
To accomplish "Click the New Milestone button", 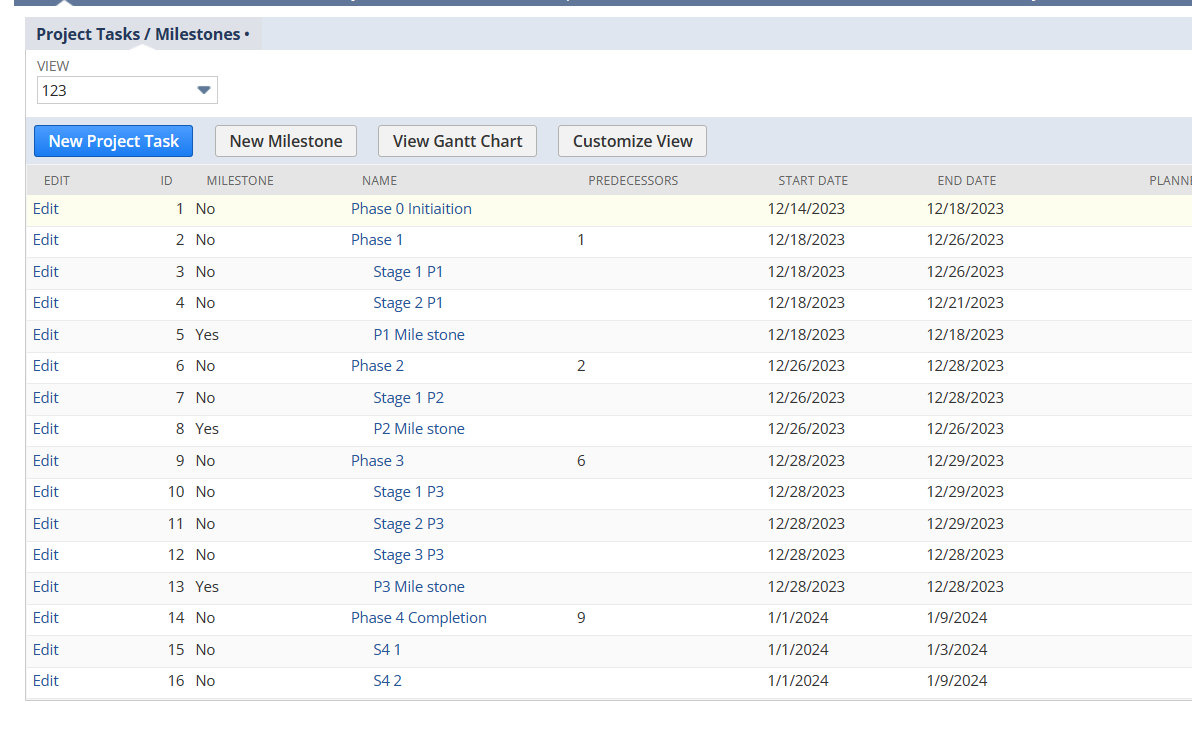I will click(286, 141).
